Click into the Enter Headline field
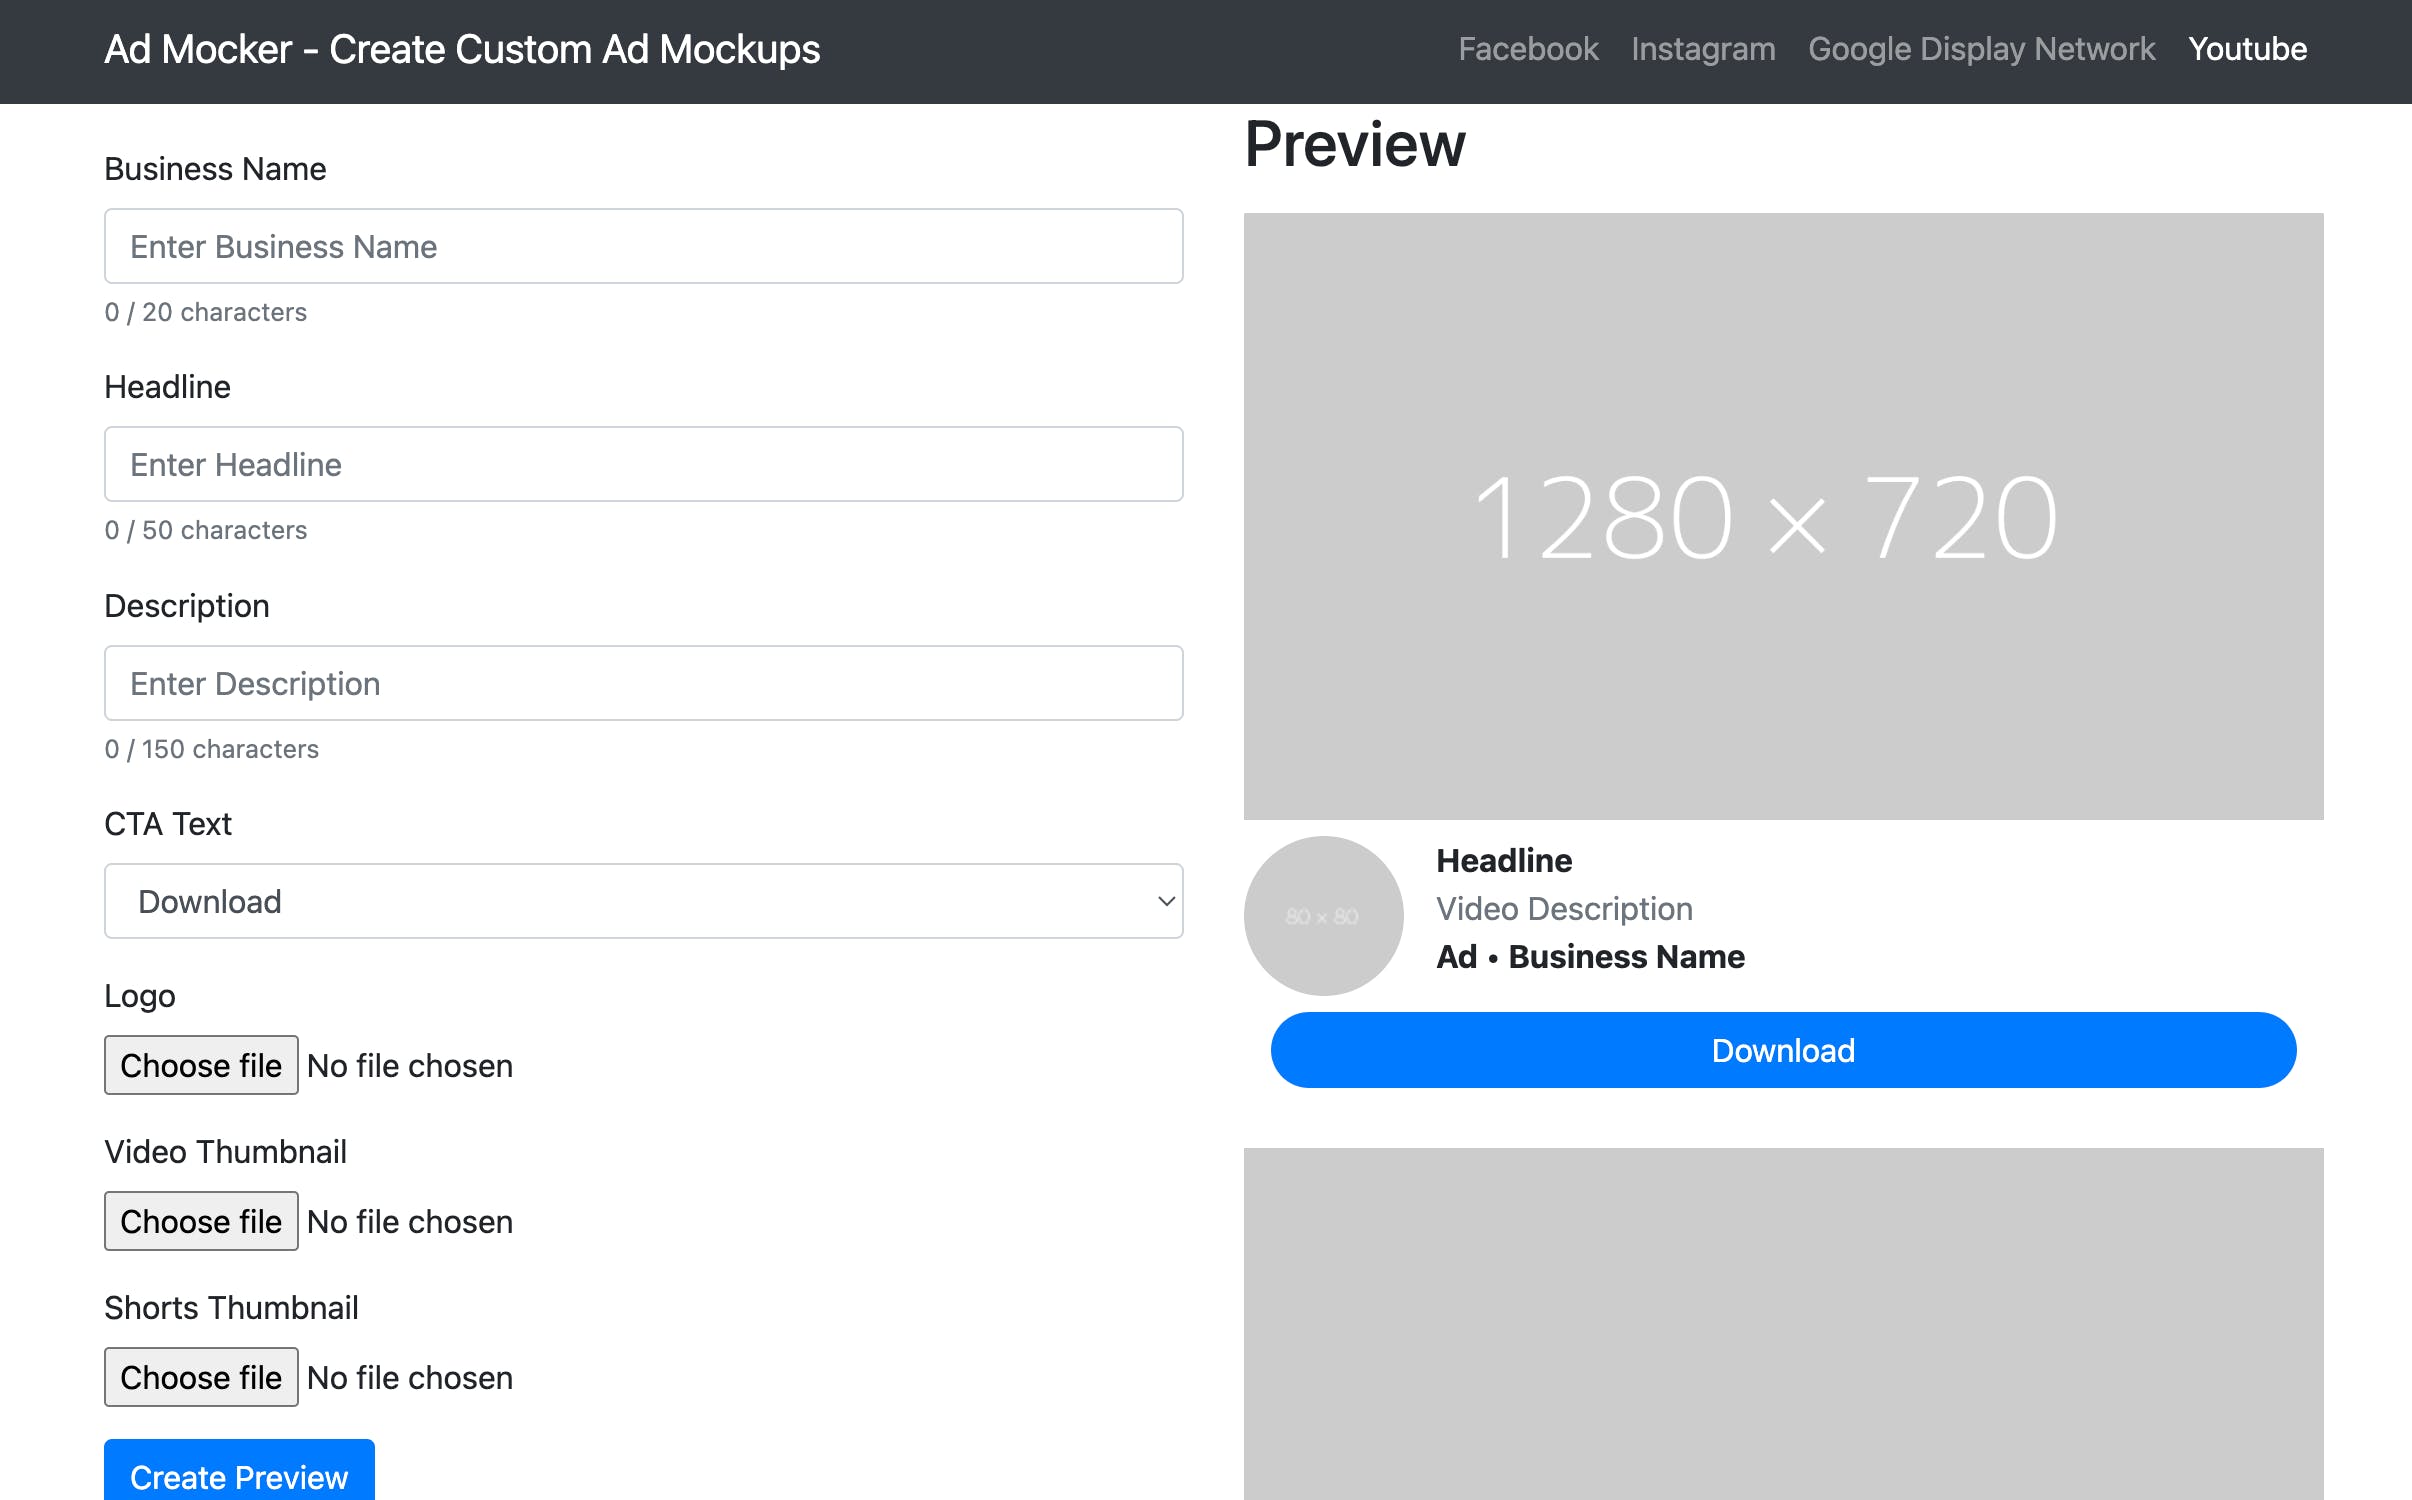Image resolution: width=2412 pixels, height=1500 pixels. coord(643,464)
